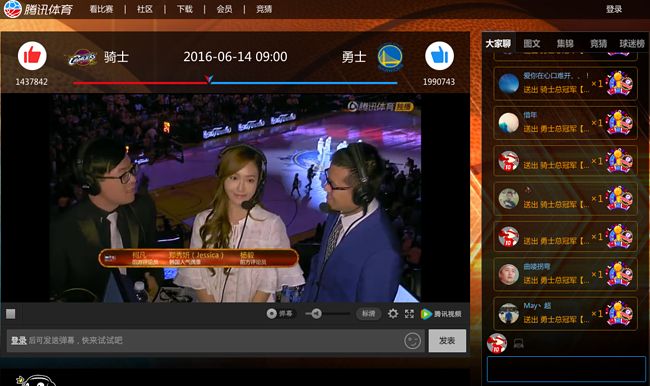Open video settings gear icon
650x386 pixels.
pos(393,314)
